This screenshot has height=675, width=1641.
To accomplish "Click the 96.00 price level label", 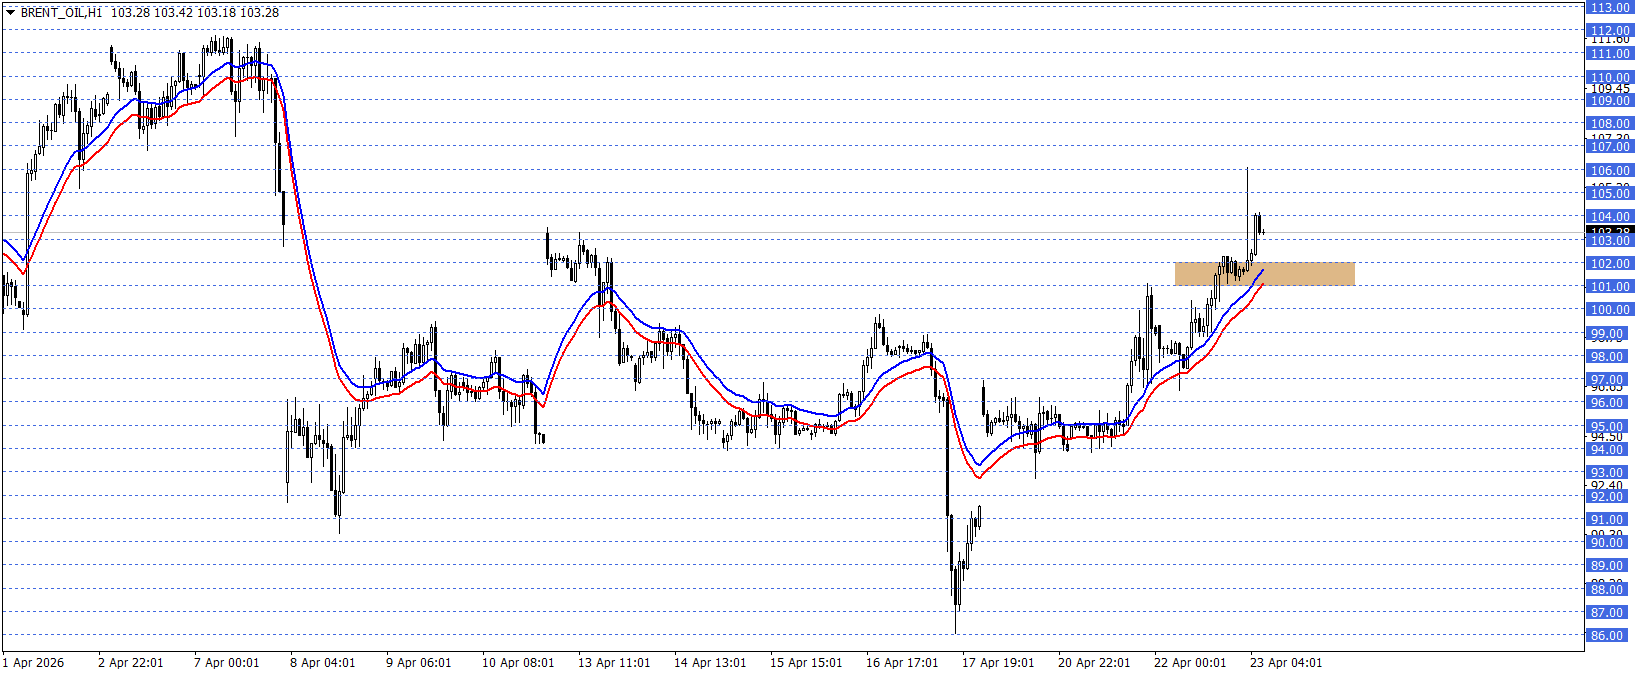I will pyautogui.click(x=1607, y=403).
